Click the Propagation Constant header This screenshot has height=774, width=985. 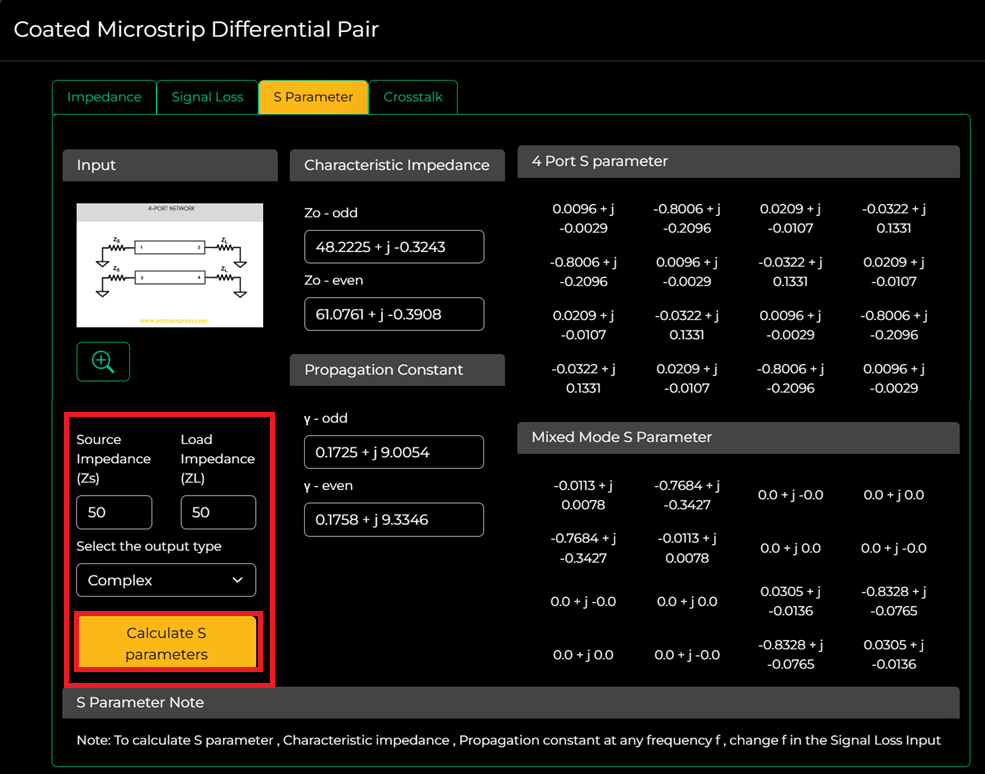tap(397, 370)
